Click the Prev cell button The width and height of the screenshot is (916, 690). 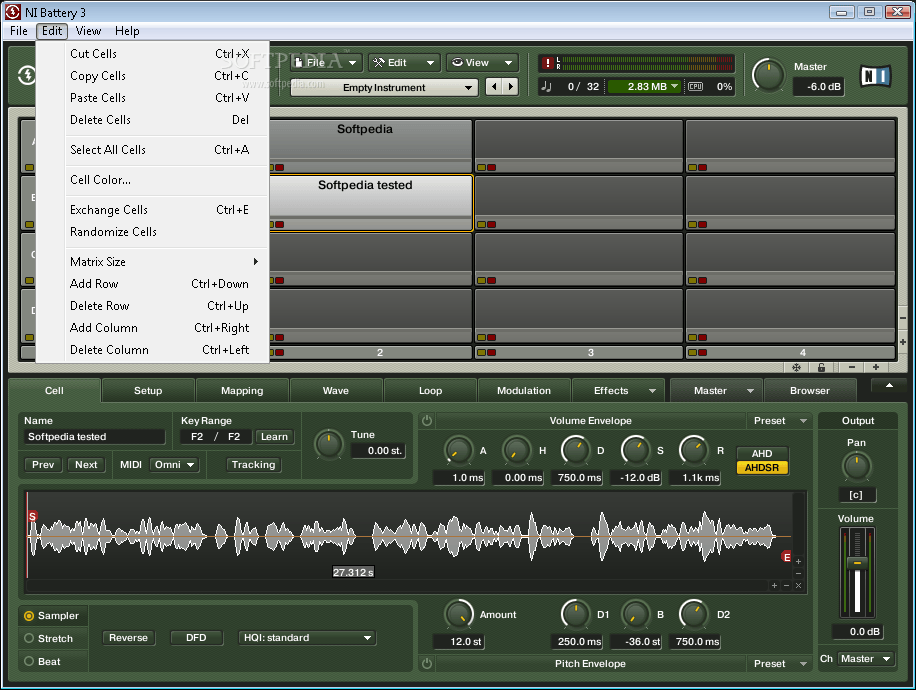pos(43,464)
